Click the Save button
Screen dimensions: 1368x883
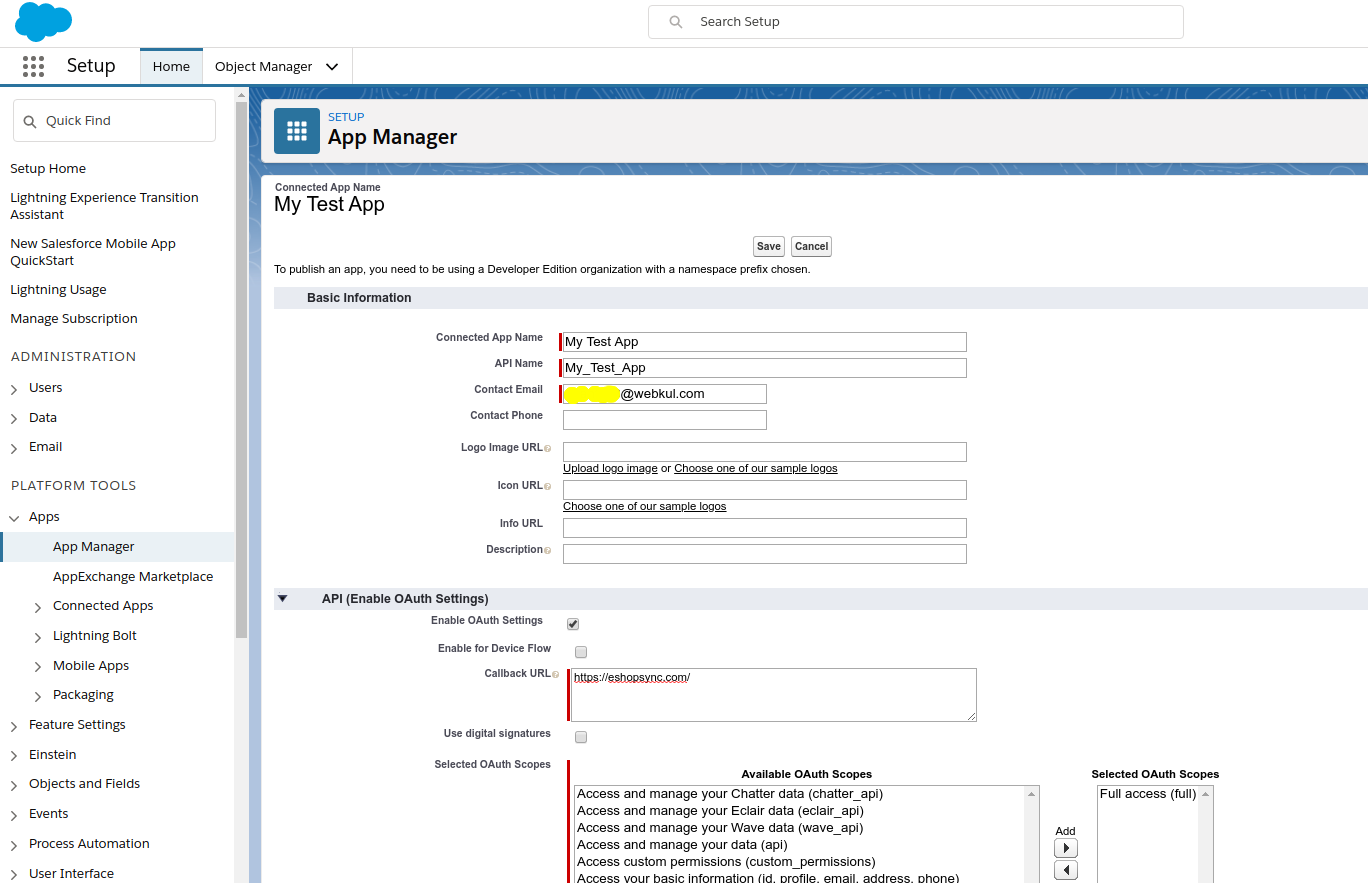pos(768,246)
